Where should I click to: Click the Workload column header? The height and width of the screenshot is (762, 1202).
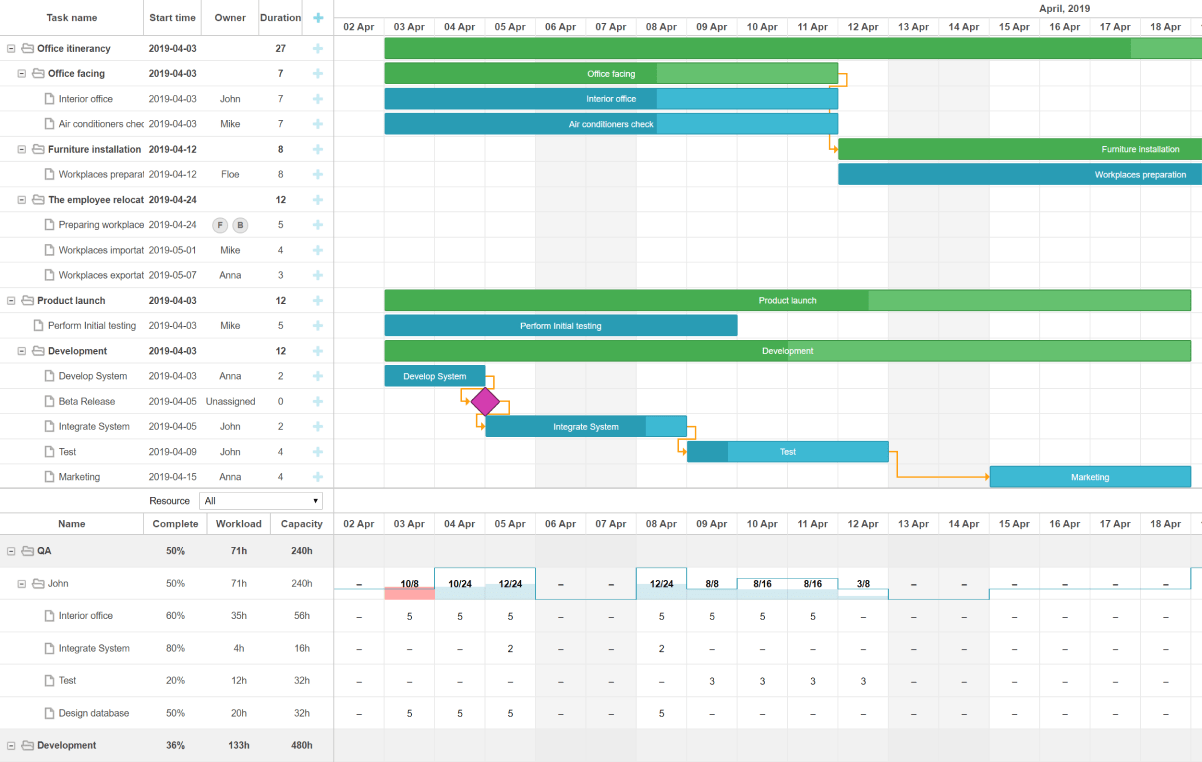coord(238,524)
